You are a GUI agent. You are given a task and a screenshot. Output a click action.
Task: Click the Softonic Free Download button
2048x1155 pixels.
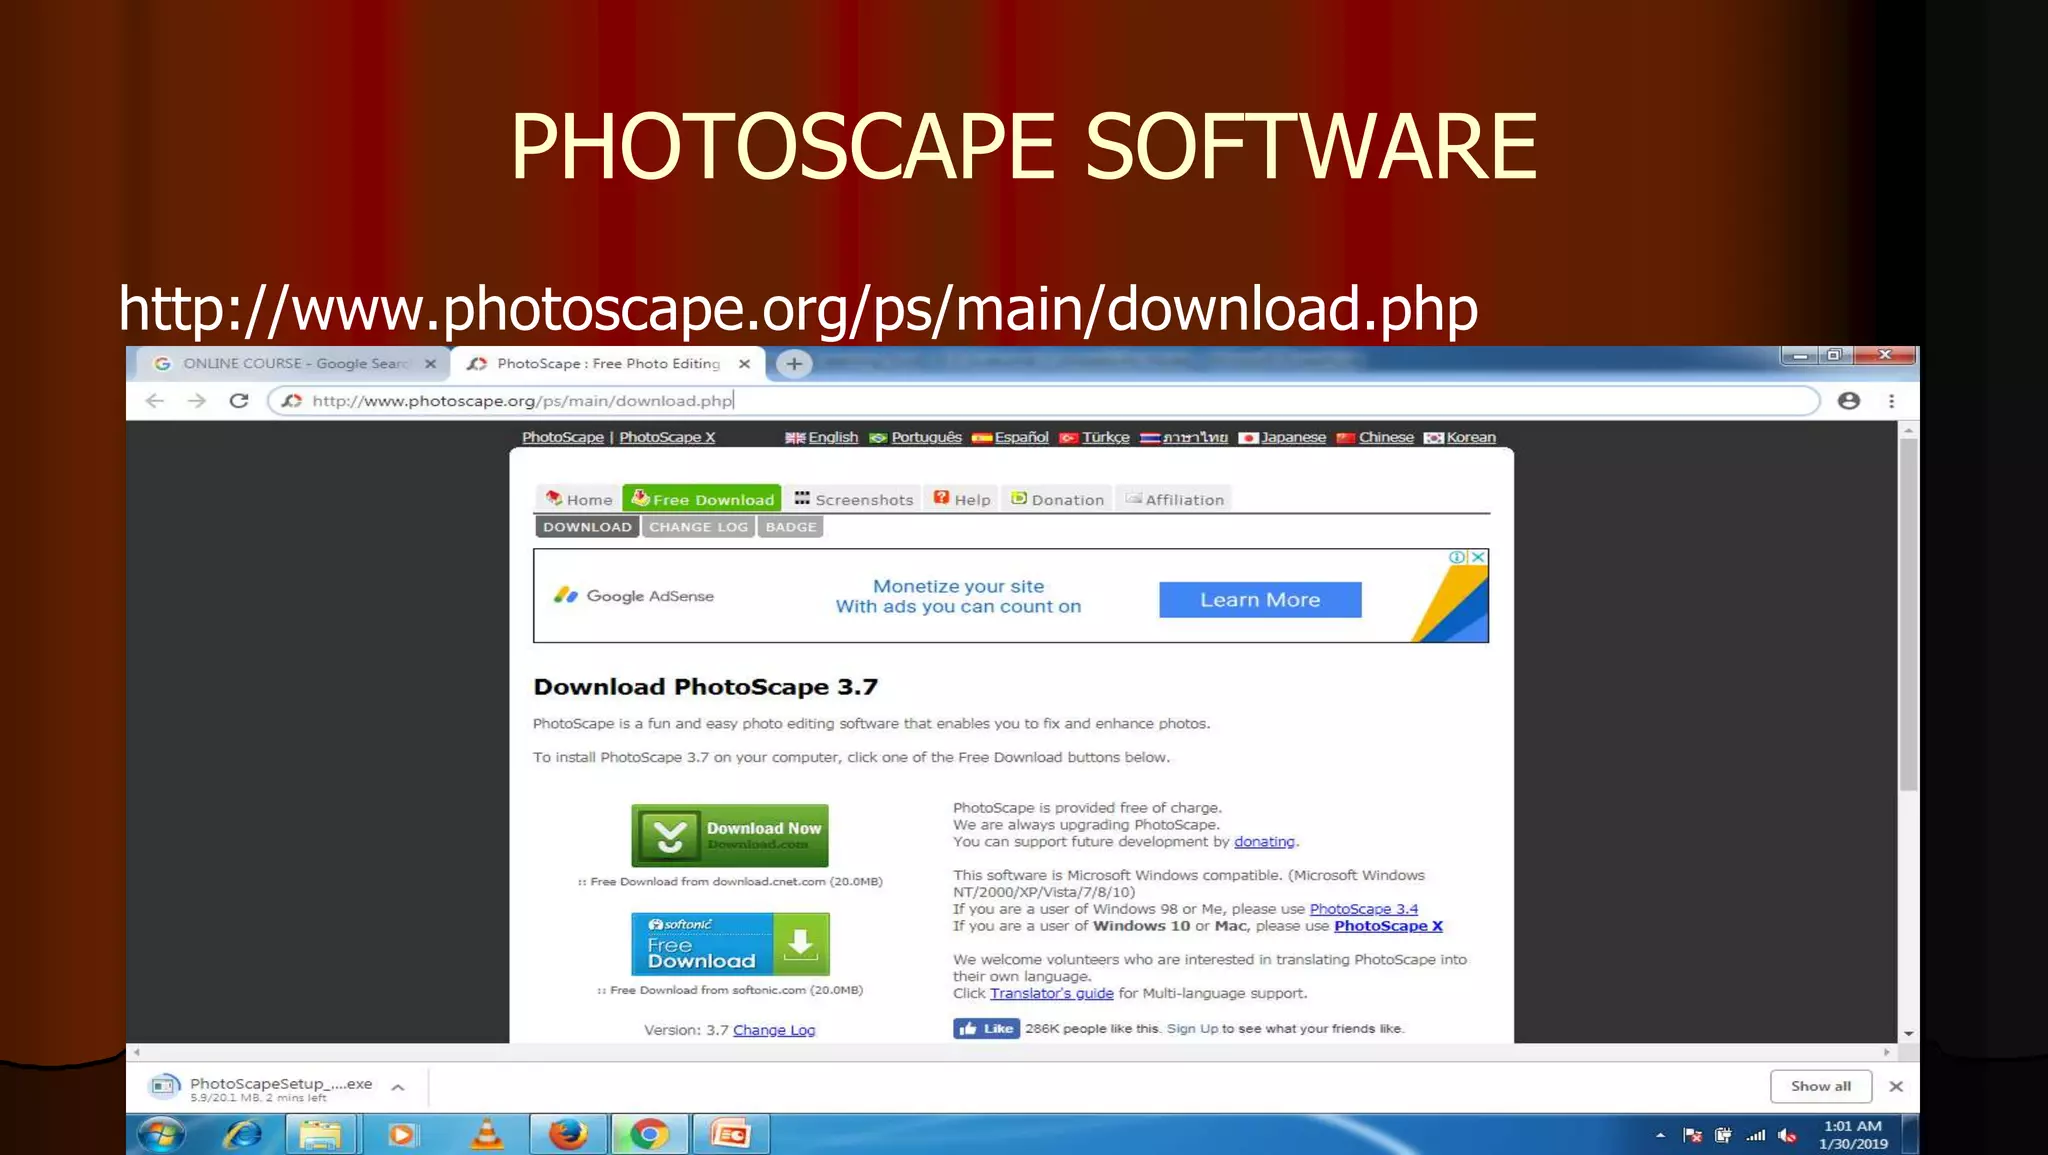tap(730, 944)
